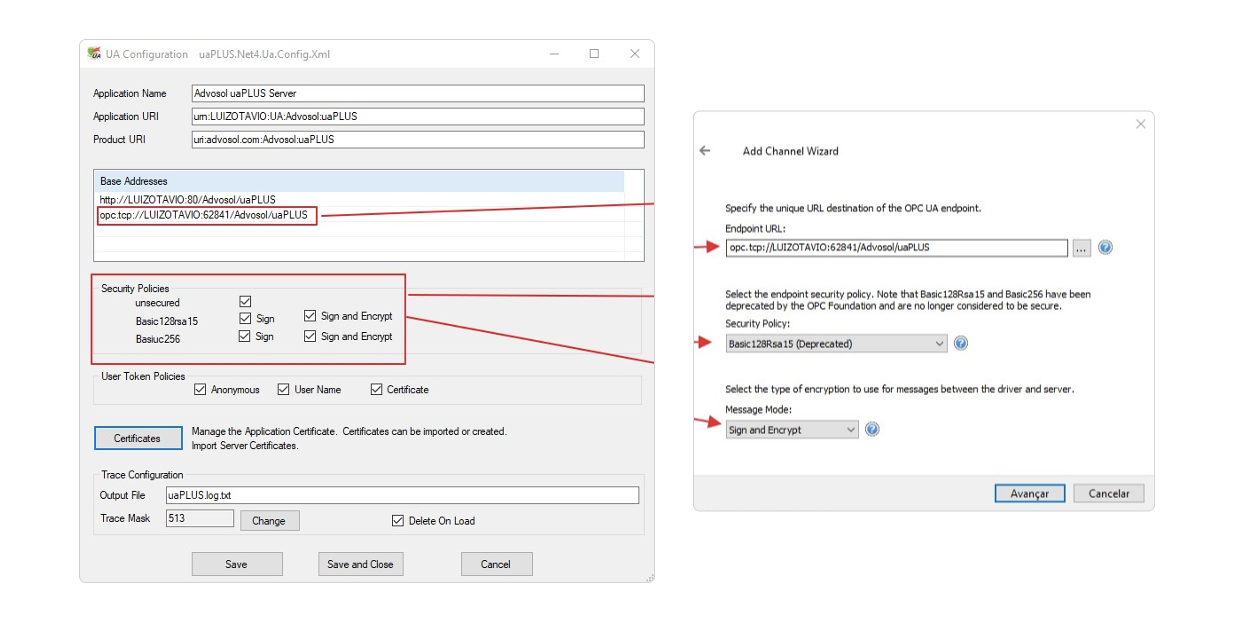Toggle the Delete On Load checkbox
1234x622 pixels.
coord(398,521)
